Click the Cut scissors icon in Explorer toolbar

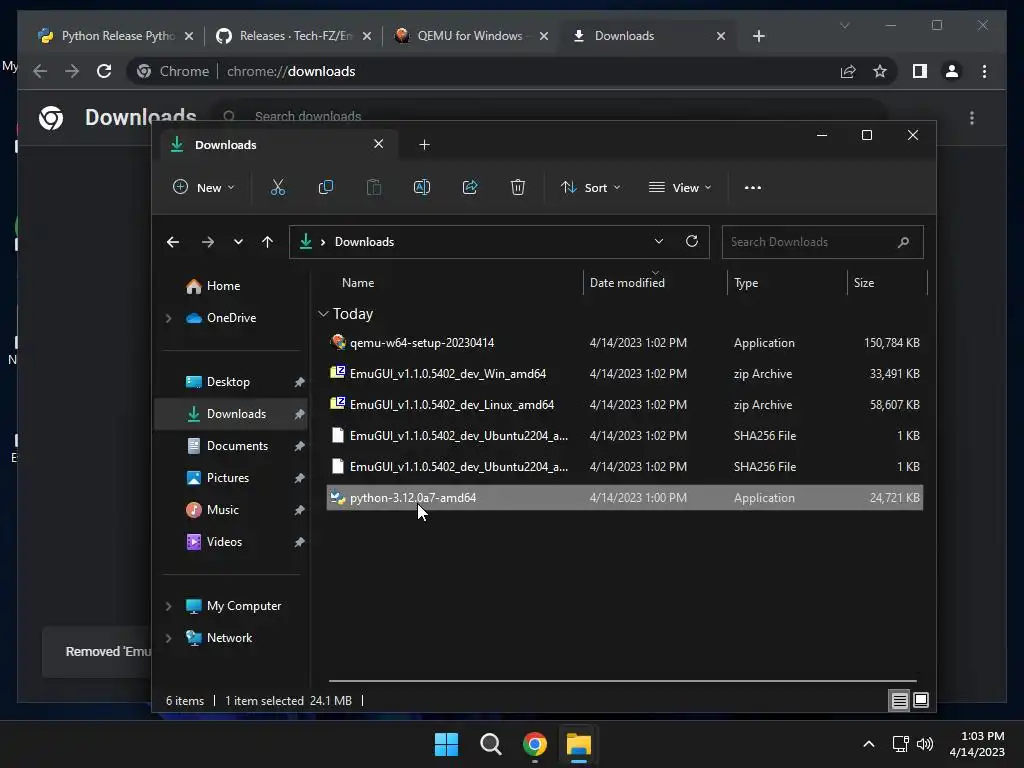[278, 187]
